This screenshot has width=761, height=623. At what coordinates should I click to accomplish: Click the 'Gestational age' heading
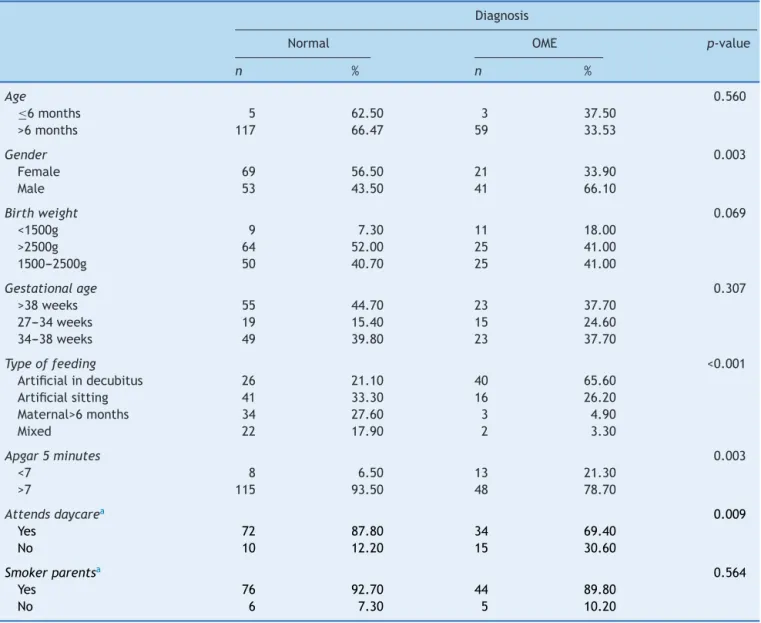point(50,288)
